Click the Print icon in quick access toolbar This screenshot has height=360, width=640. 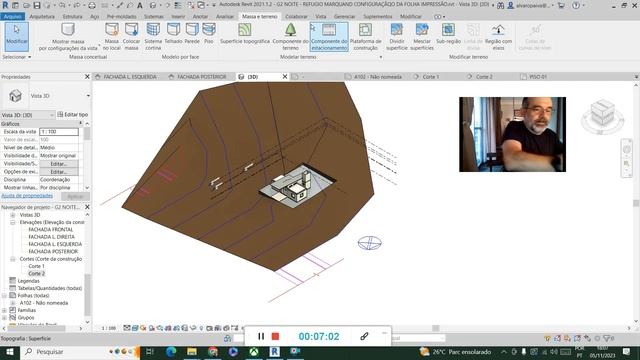coord(92,5)
